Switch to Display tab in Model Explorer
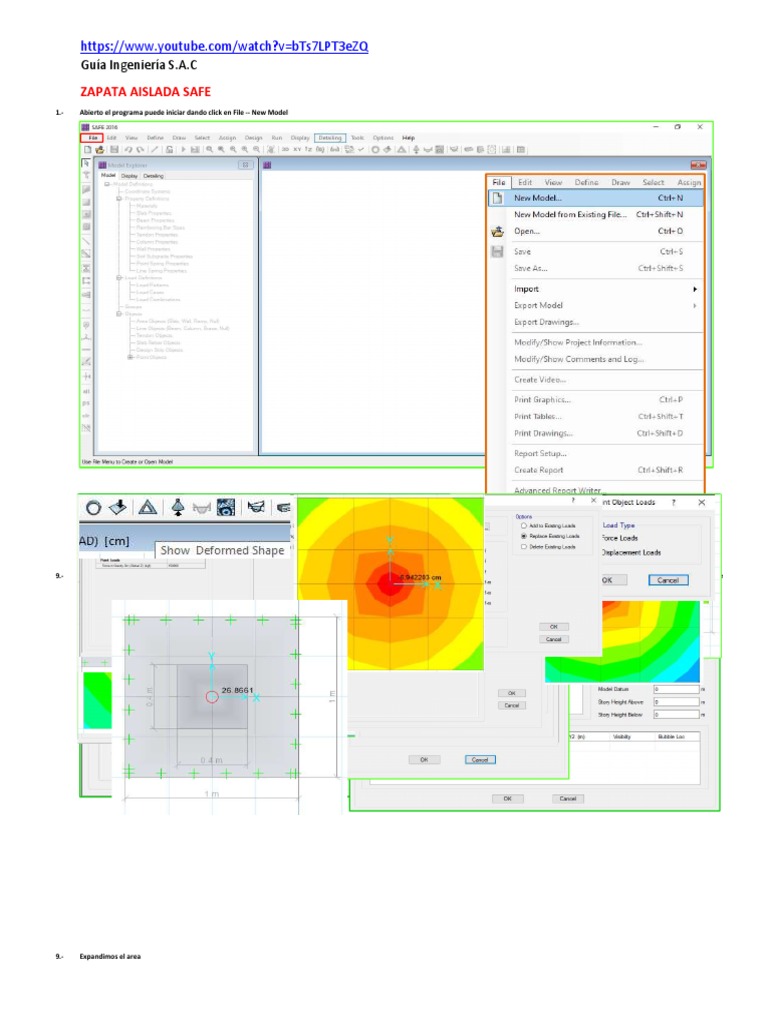This screenshot has height=1024, width=768. [x=129, y=176]
